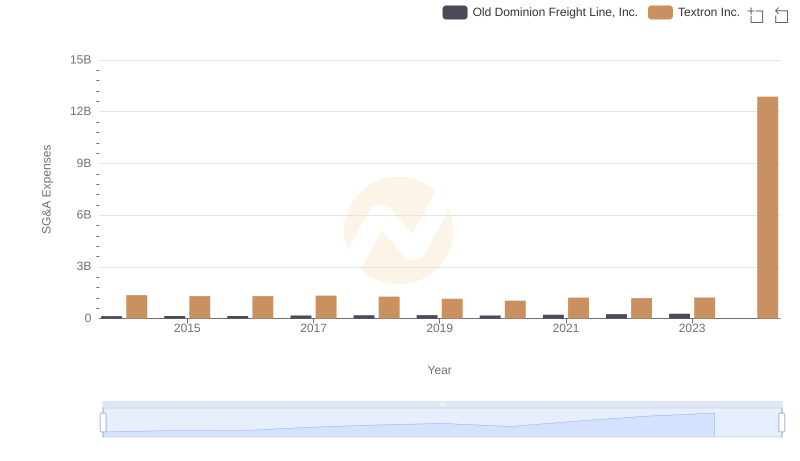Click the '9B' y-axis label

(x=84, y=163)
